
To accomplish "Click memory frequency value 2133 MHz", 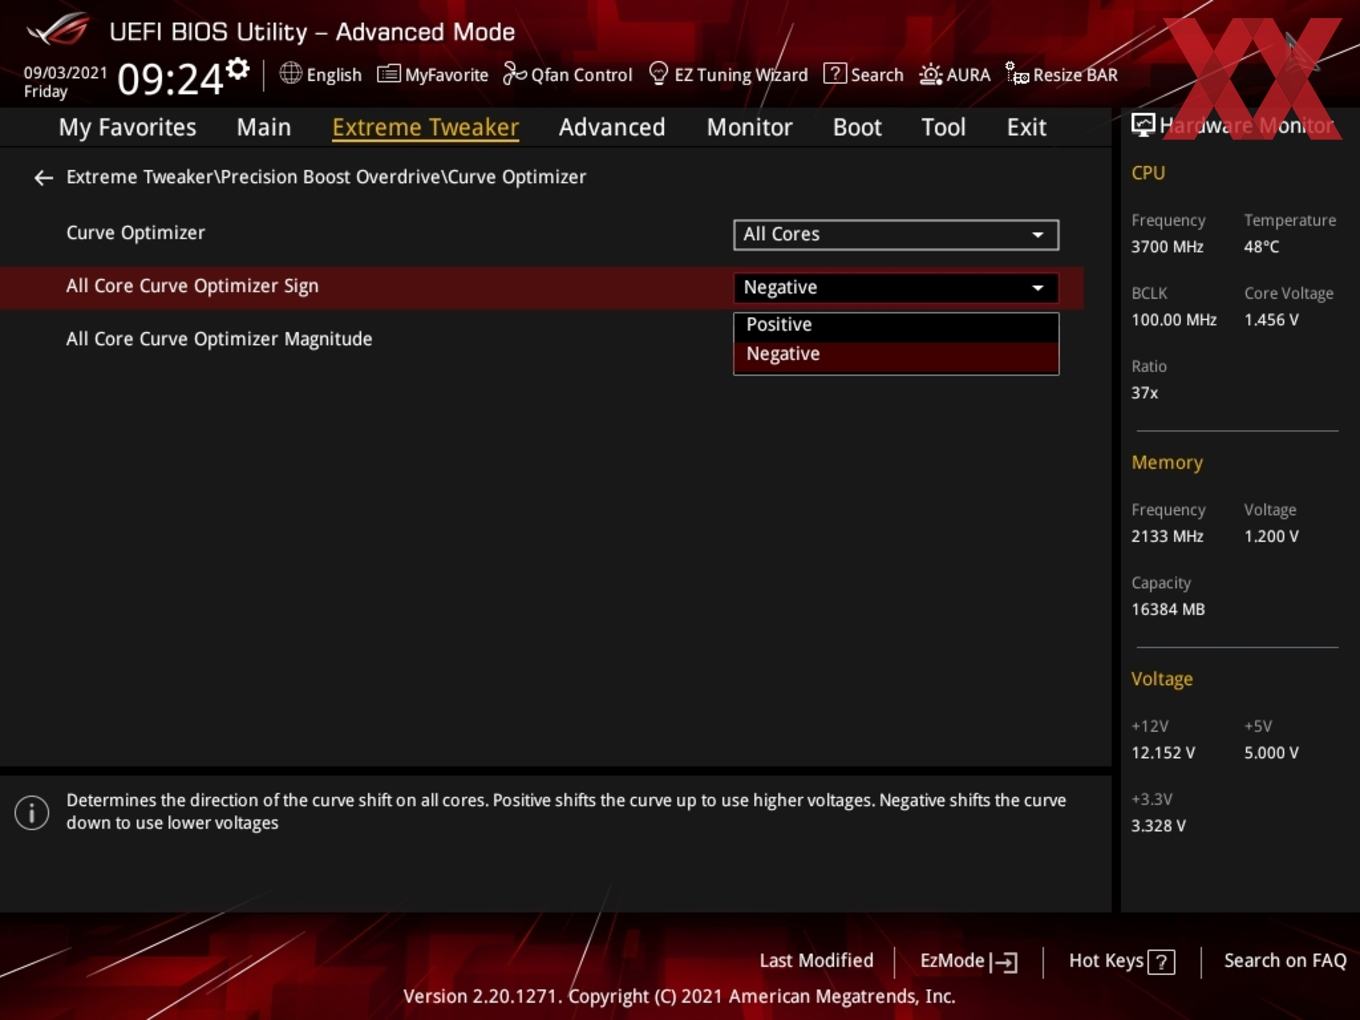I will [x=1167, y=536].
